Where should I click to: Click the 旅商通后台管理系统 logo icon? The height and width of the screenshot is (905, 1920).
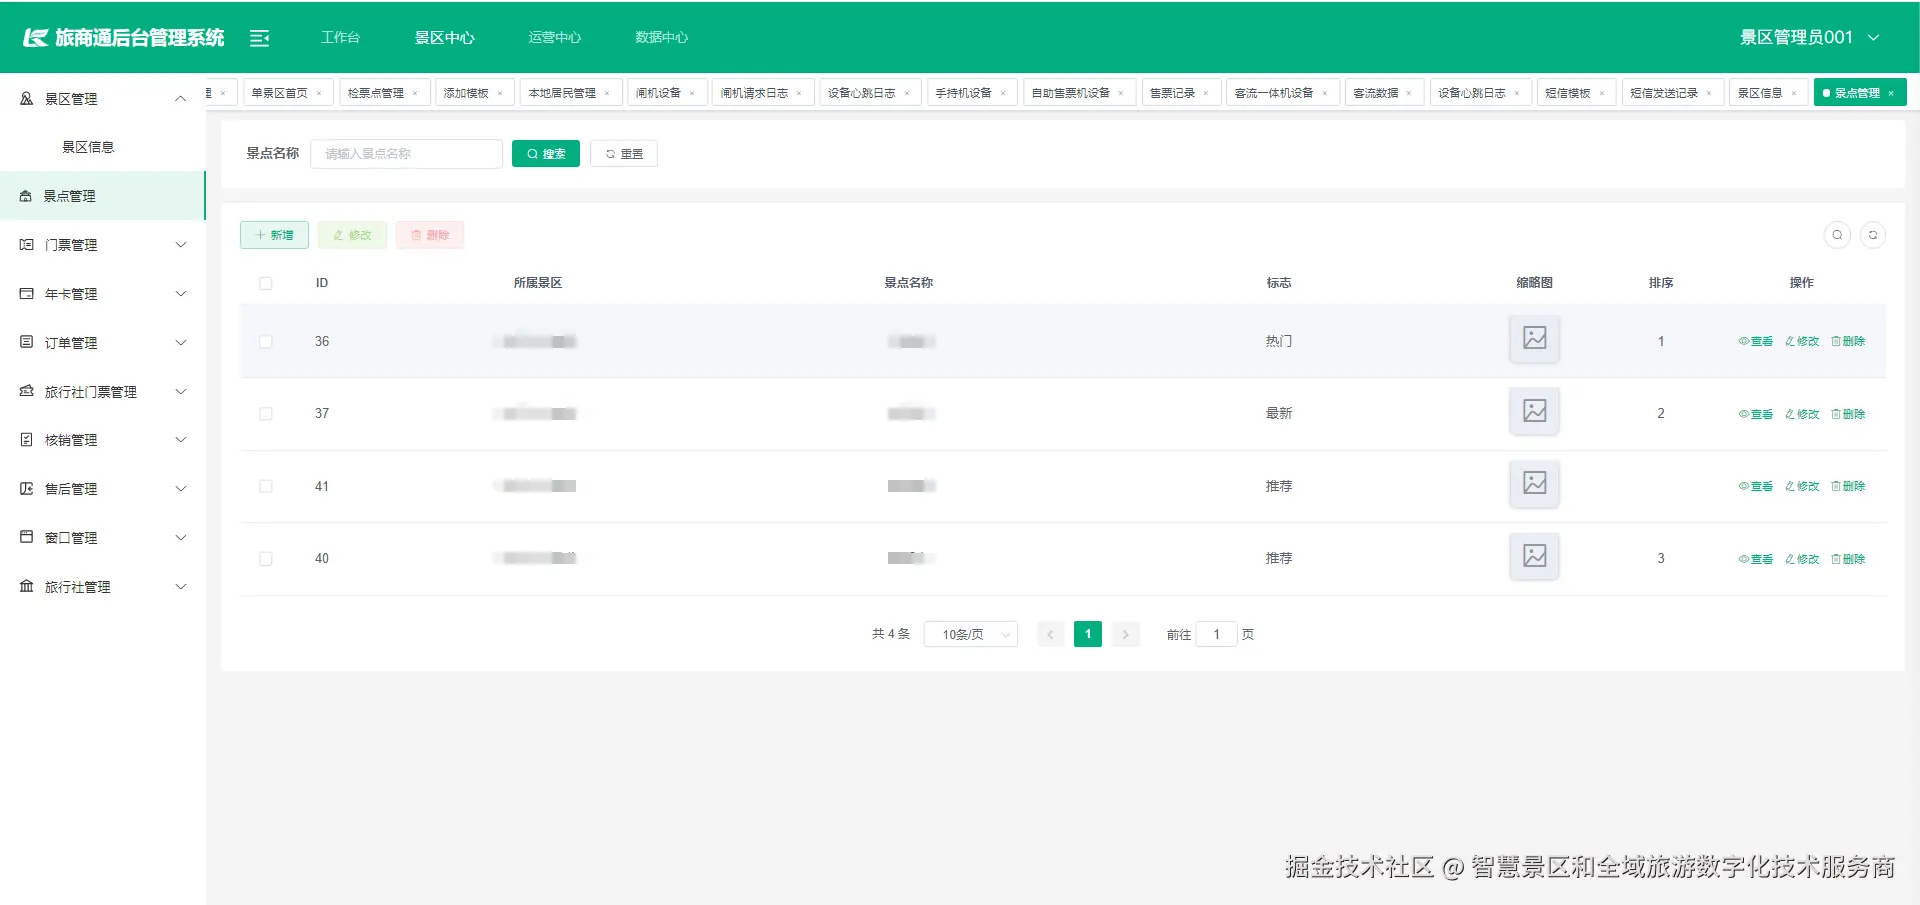click(36, 38)
